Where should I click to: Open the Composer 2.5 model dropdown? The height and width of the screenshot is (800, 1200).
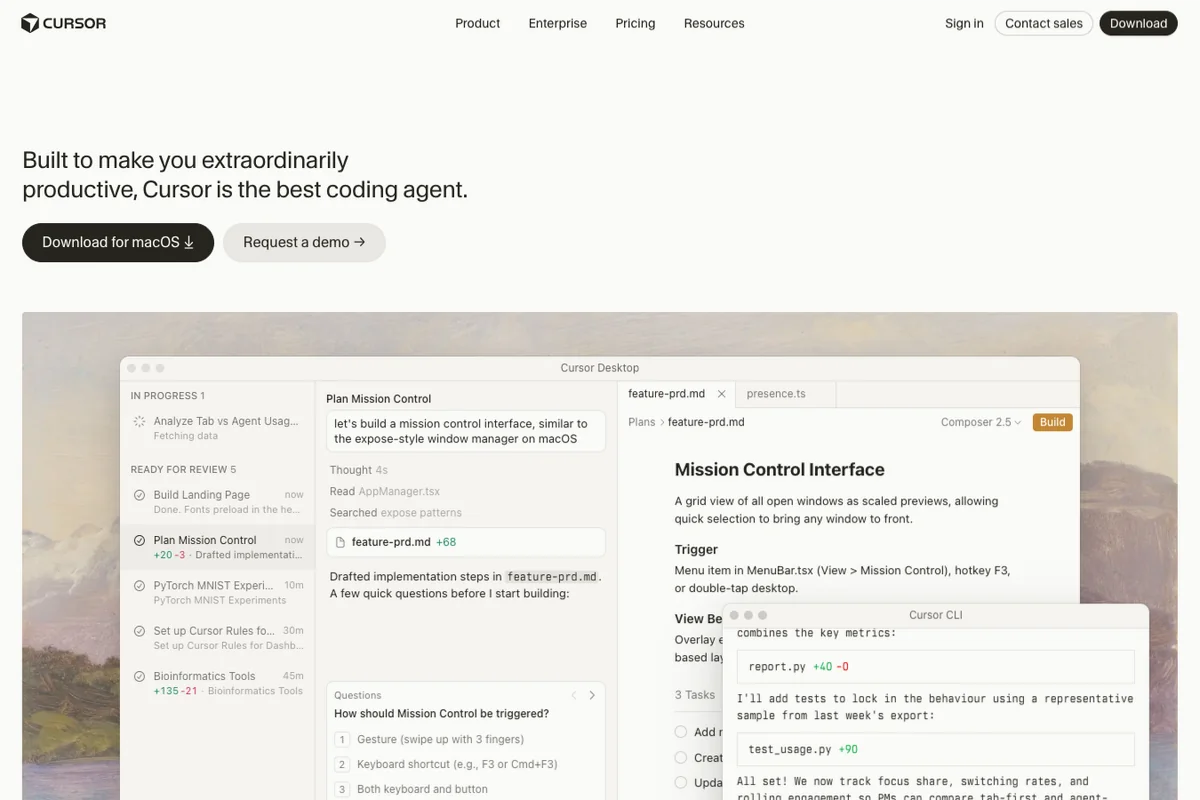point(981,422)
